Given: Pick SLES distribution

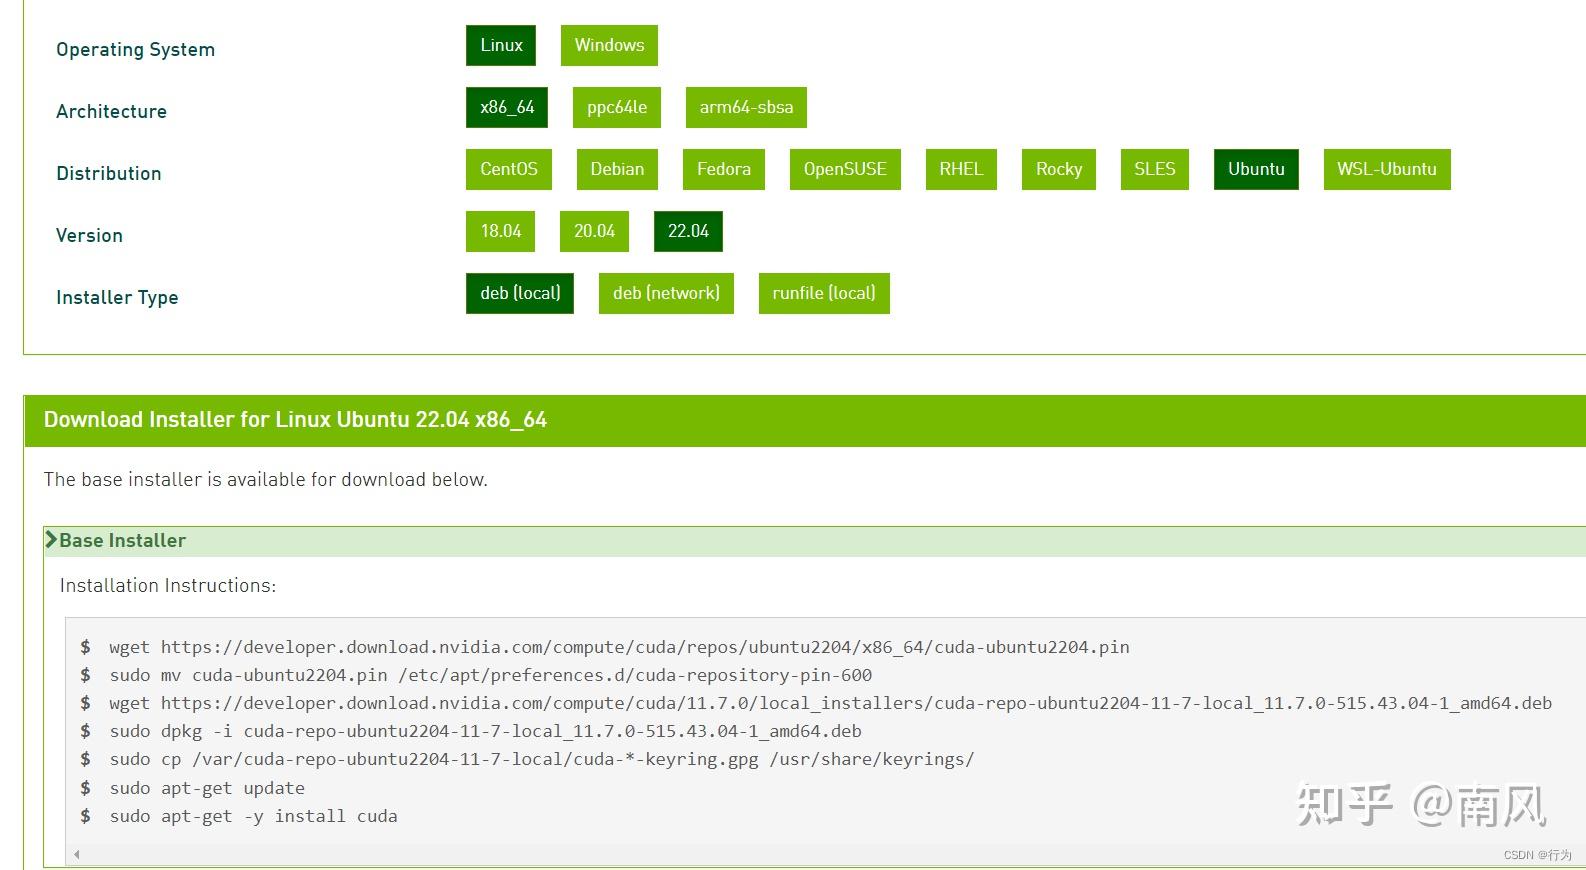Looking at the screenshot, I should [1155, 170].
